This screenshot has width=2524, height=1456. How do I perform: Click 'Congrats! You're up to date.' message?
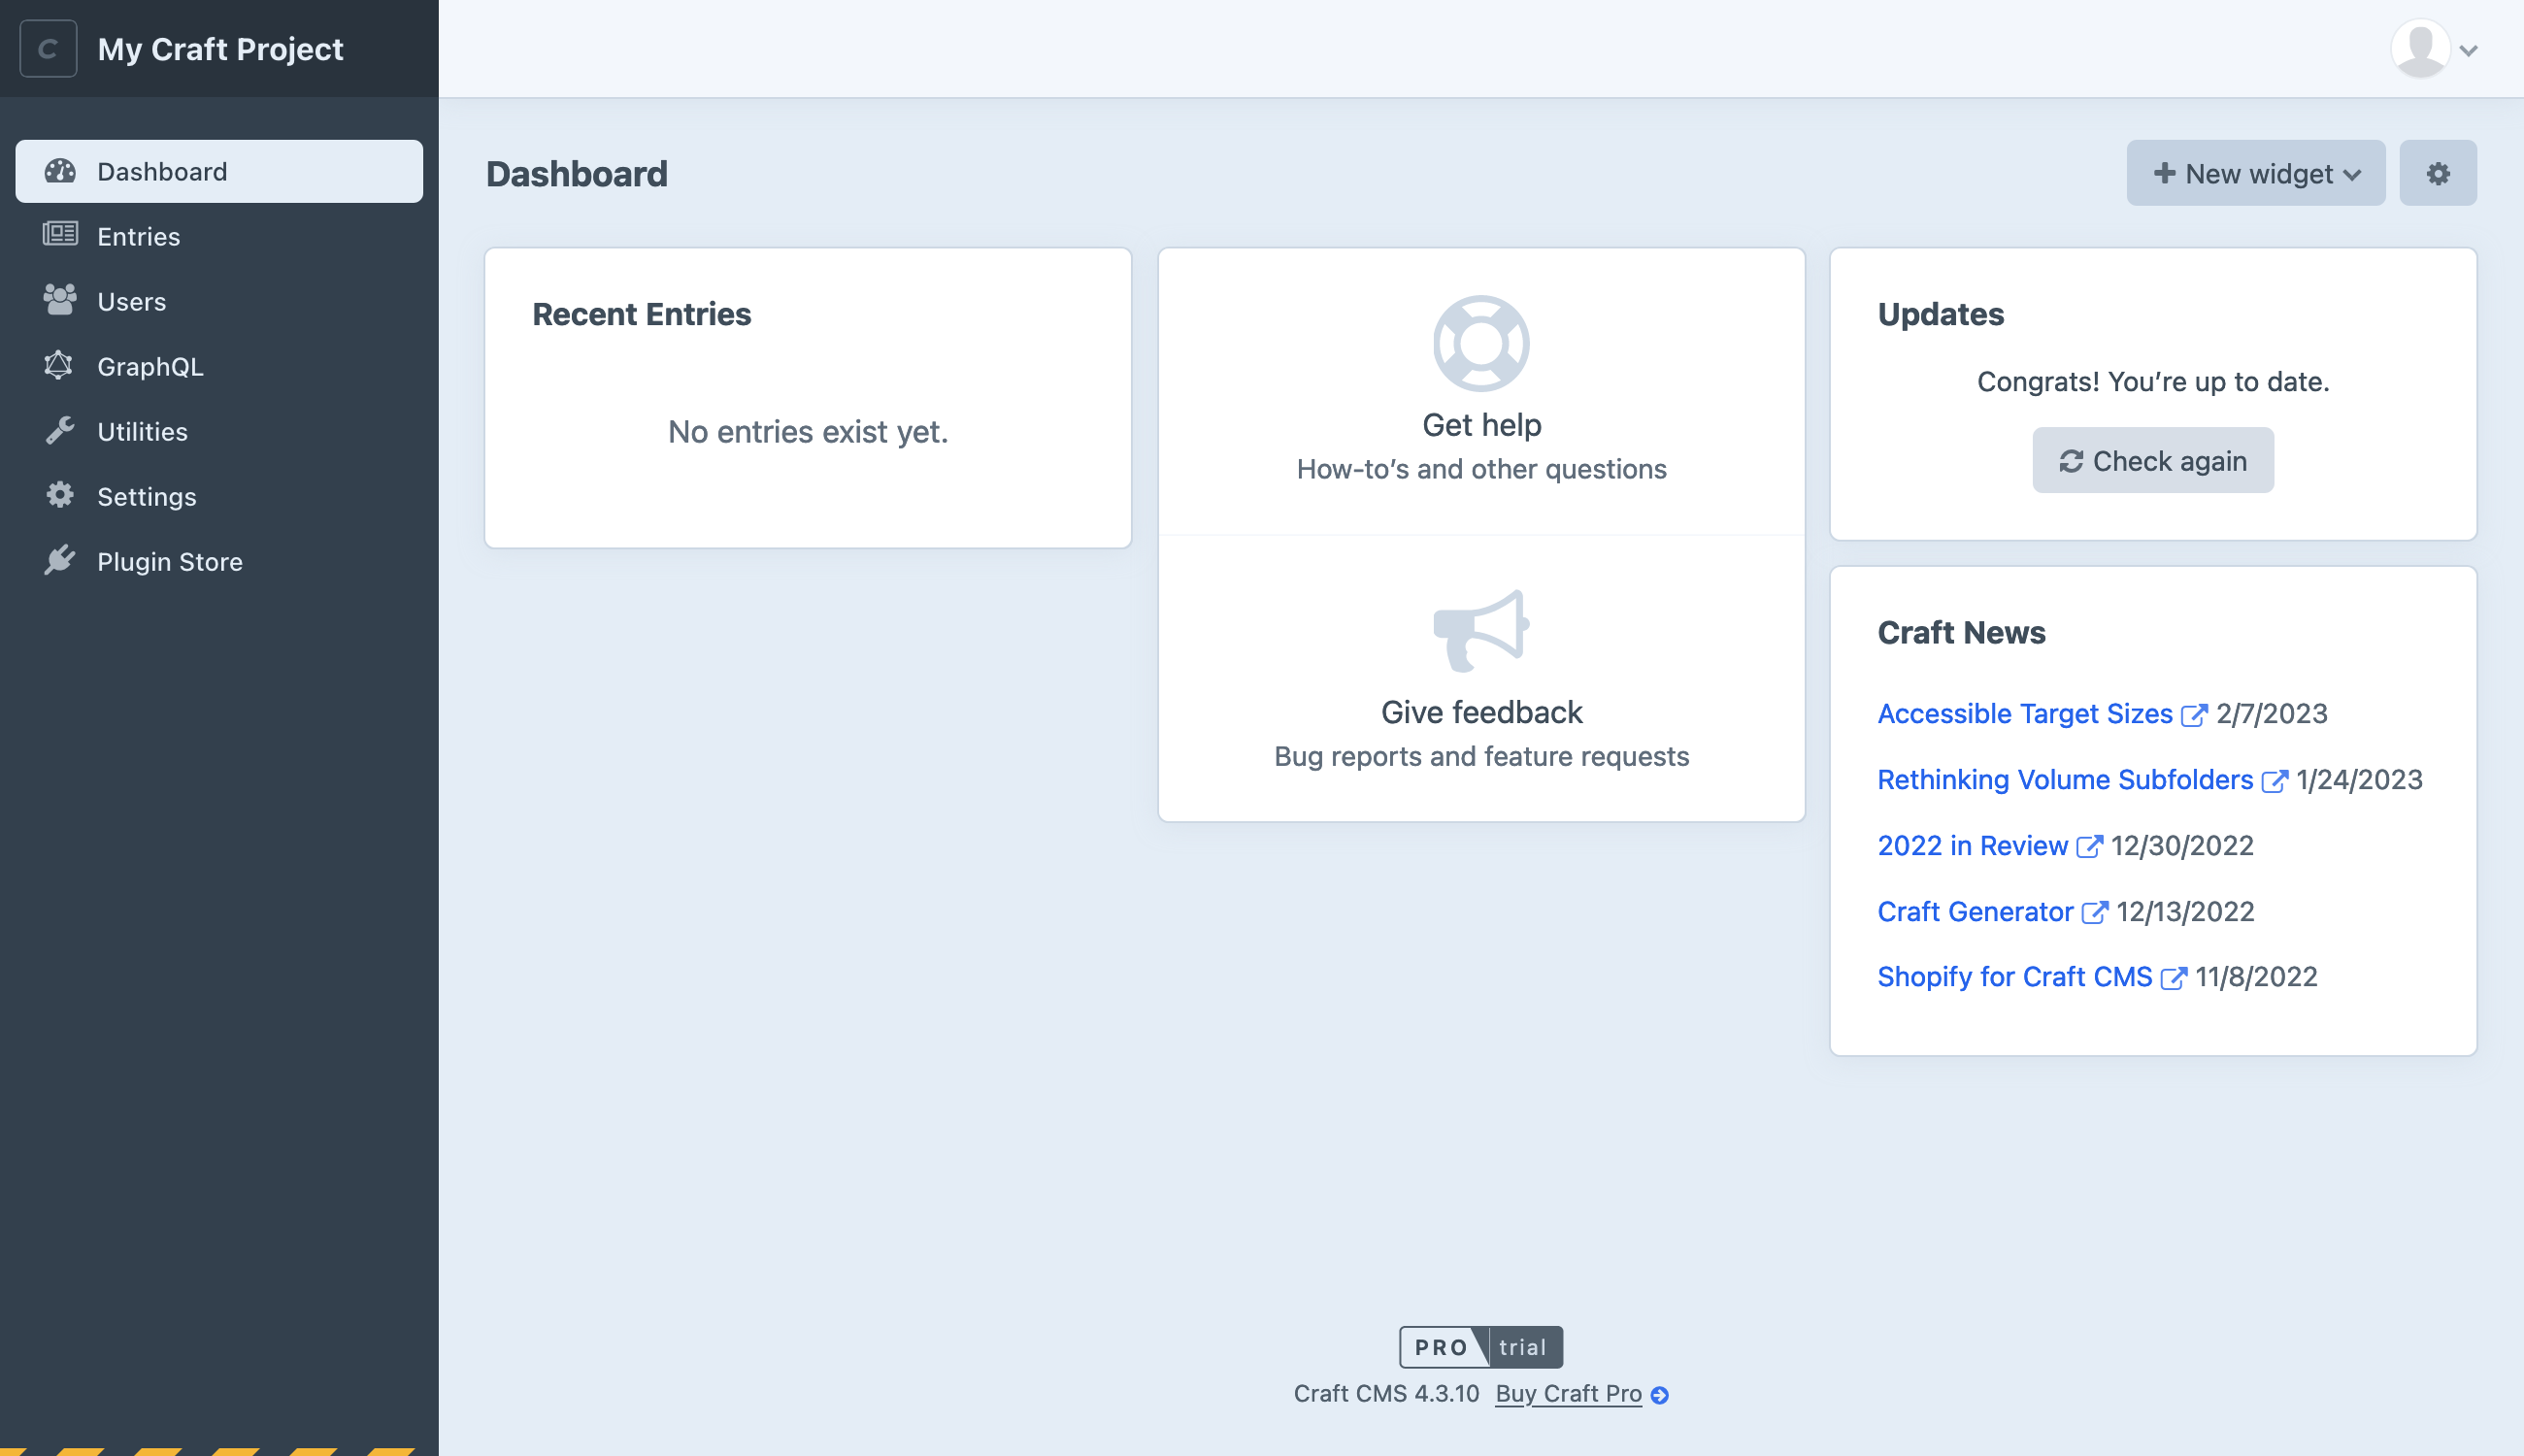[x=2153, y=381]
